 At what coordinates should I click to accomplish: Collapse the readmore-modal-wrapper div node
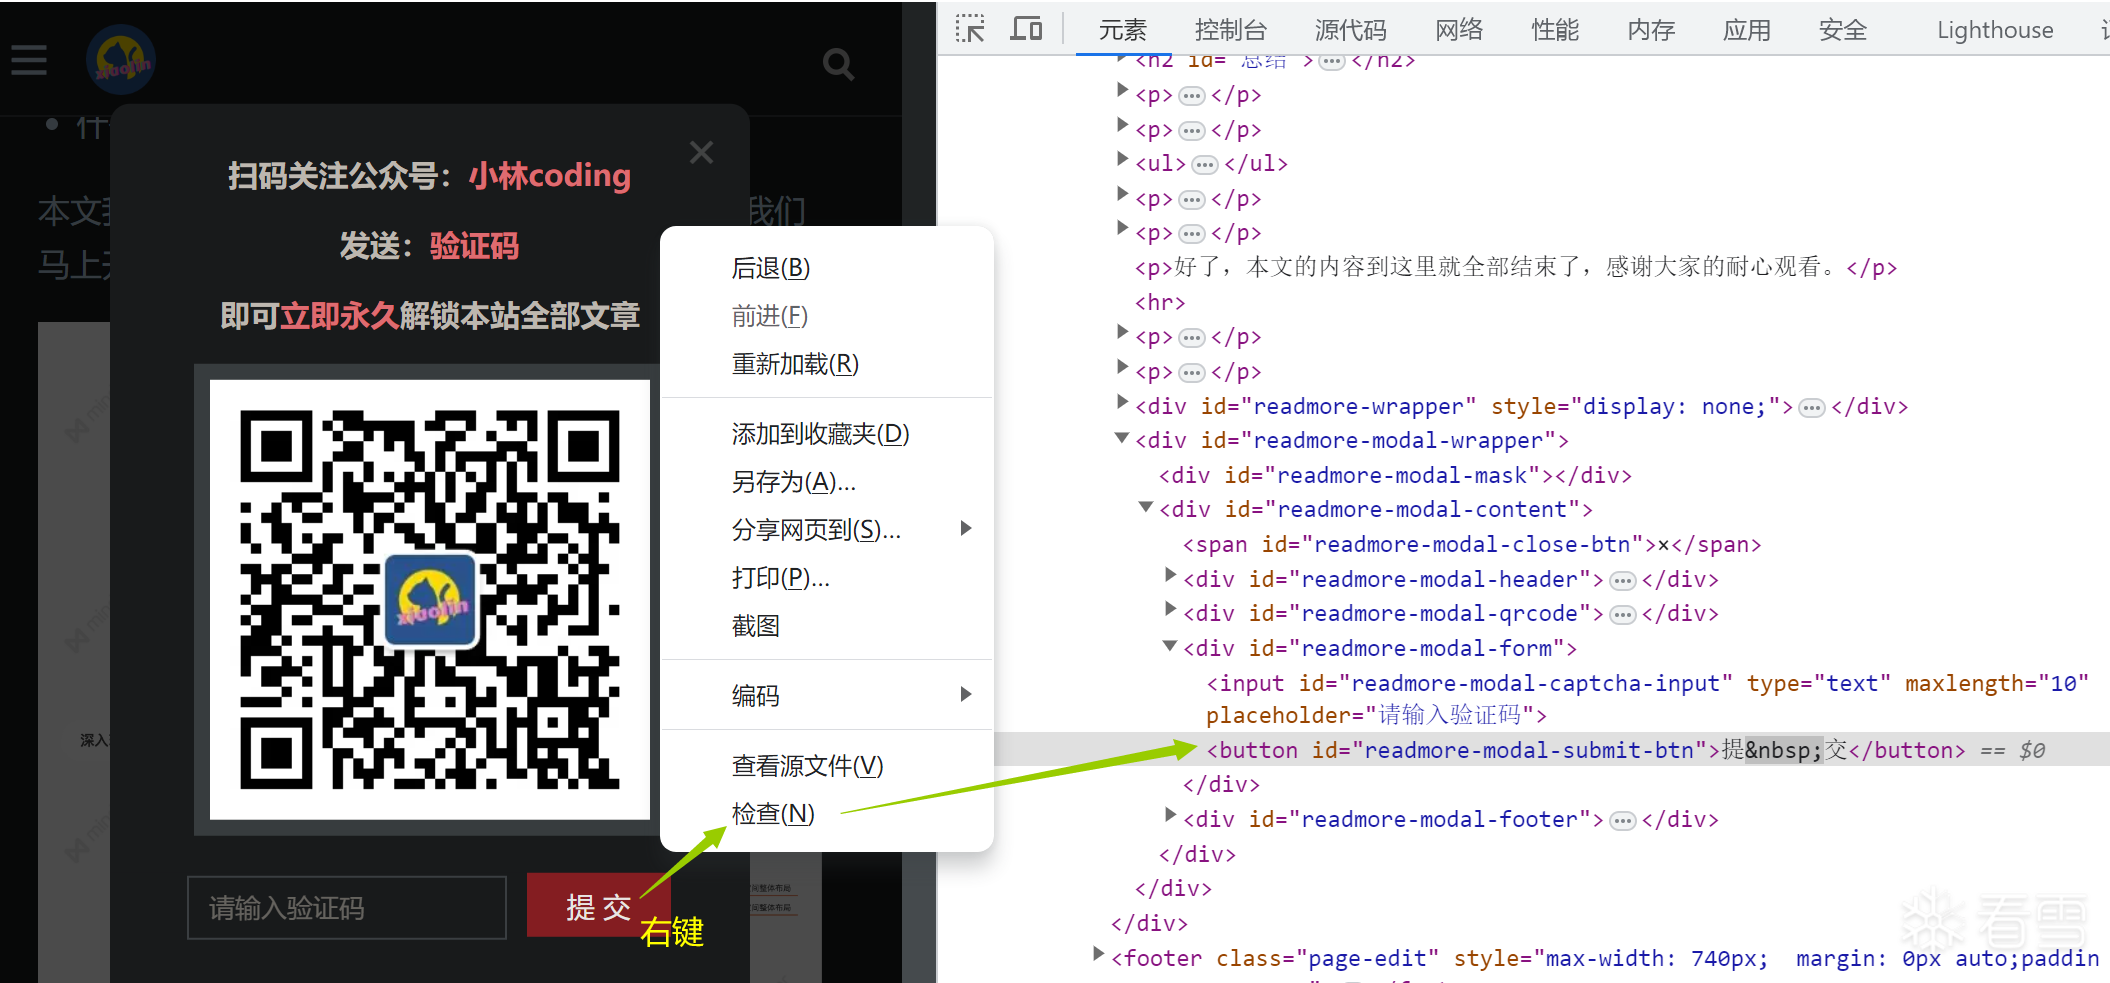(x=1122, y=438)
